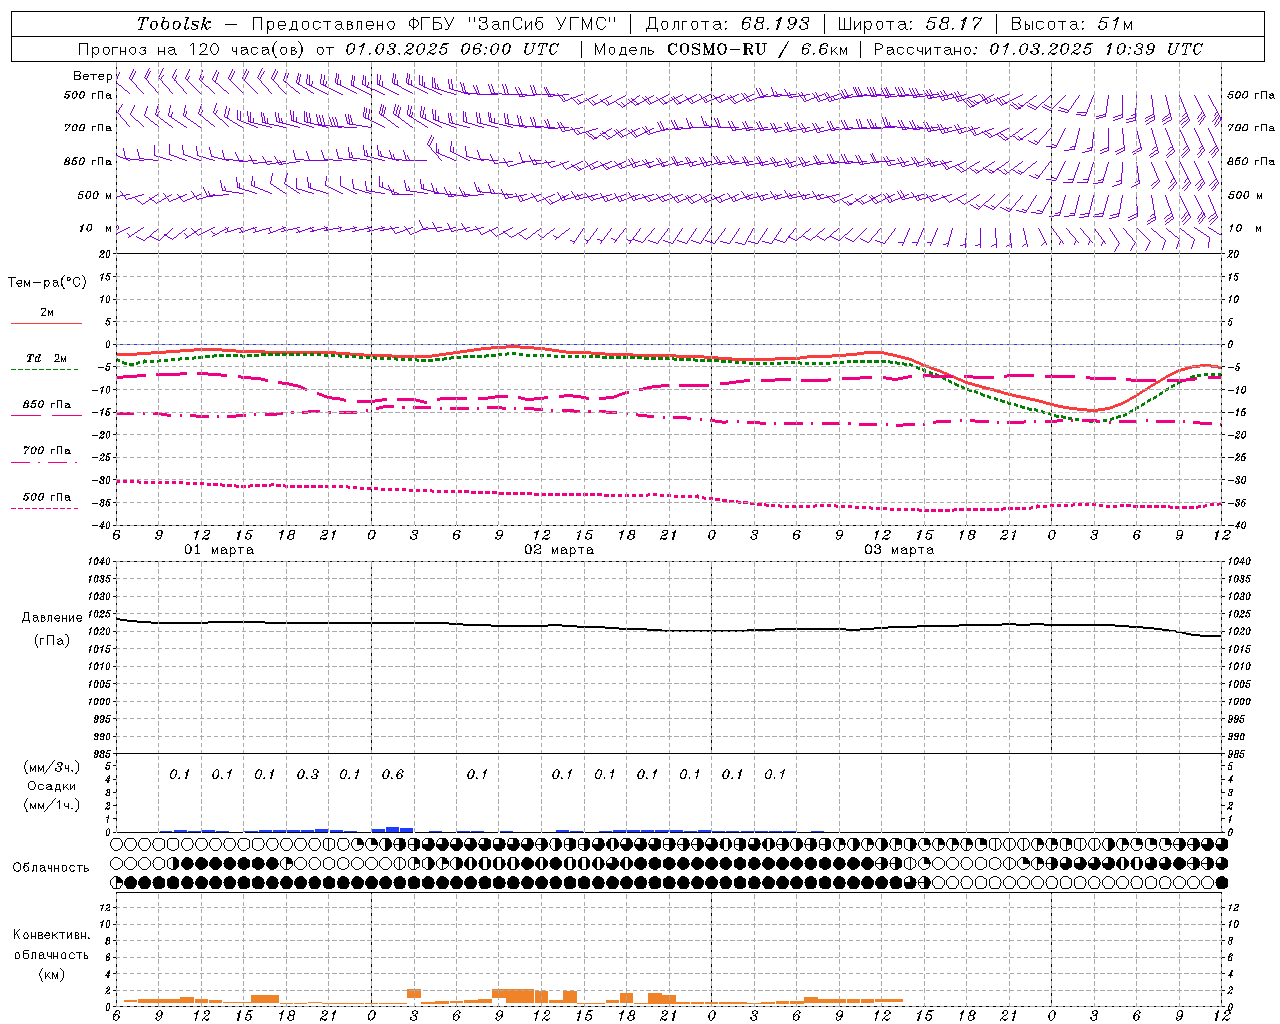Click the 500 м wind level label on the right axis

point(1245,195)
